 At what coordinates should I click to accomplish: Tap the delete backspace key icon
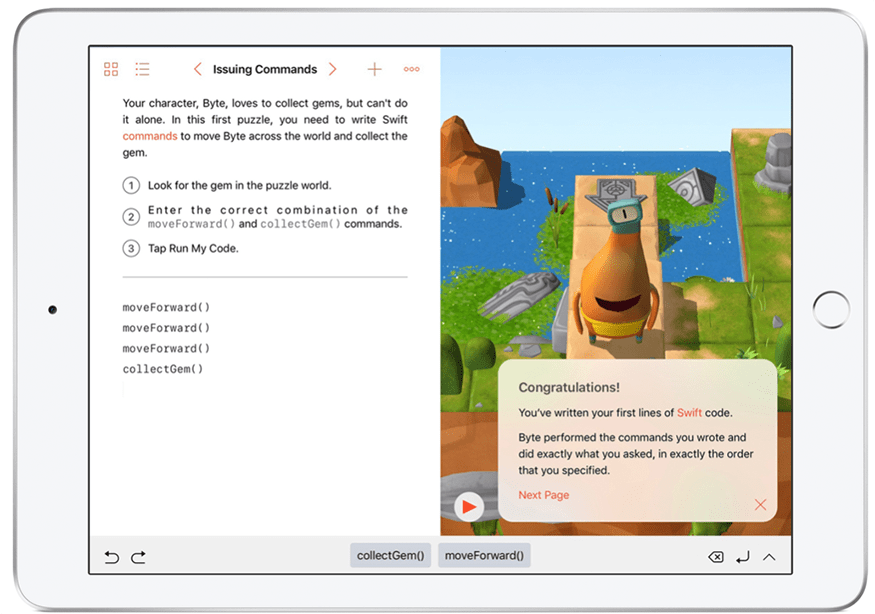(x=715, y=557)
